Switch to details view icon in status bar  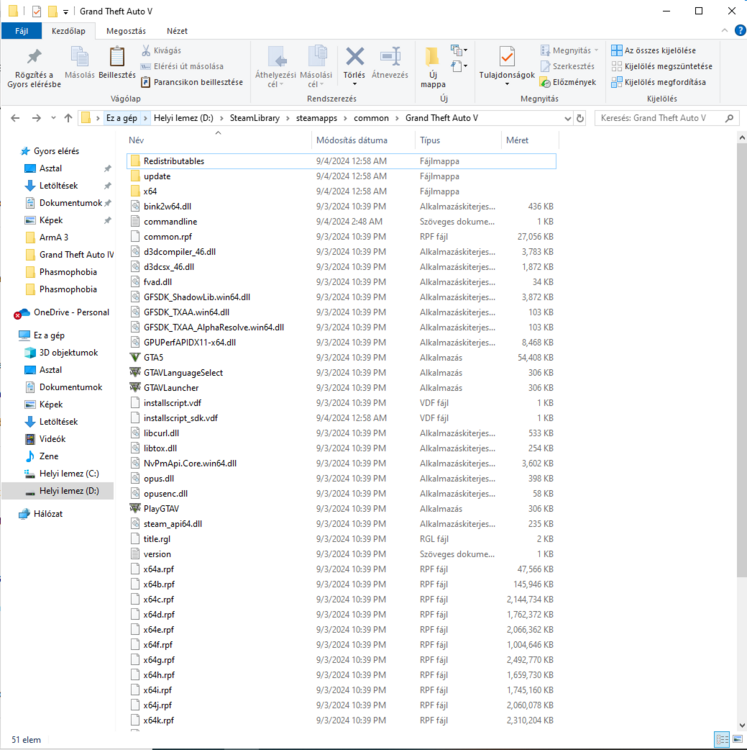[x=721, y=739]
